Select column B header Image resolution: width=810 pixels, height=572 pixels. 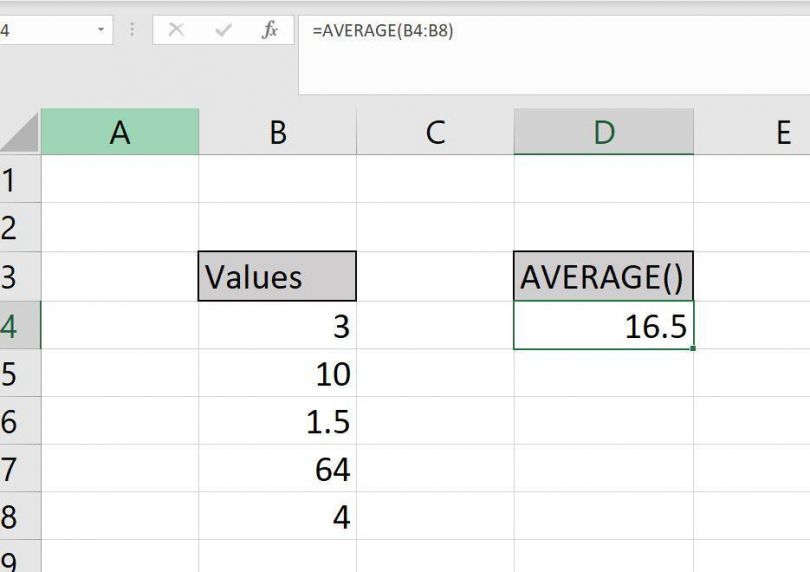[x=278, y=132]
